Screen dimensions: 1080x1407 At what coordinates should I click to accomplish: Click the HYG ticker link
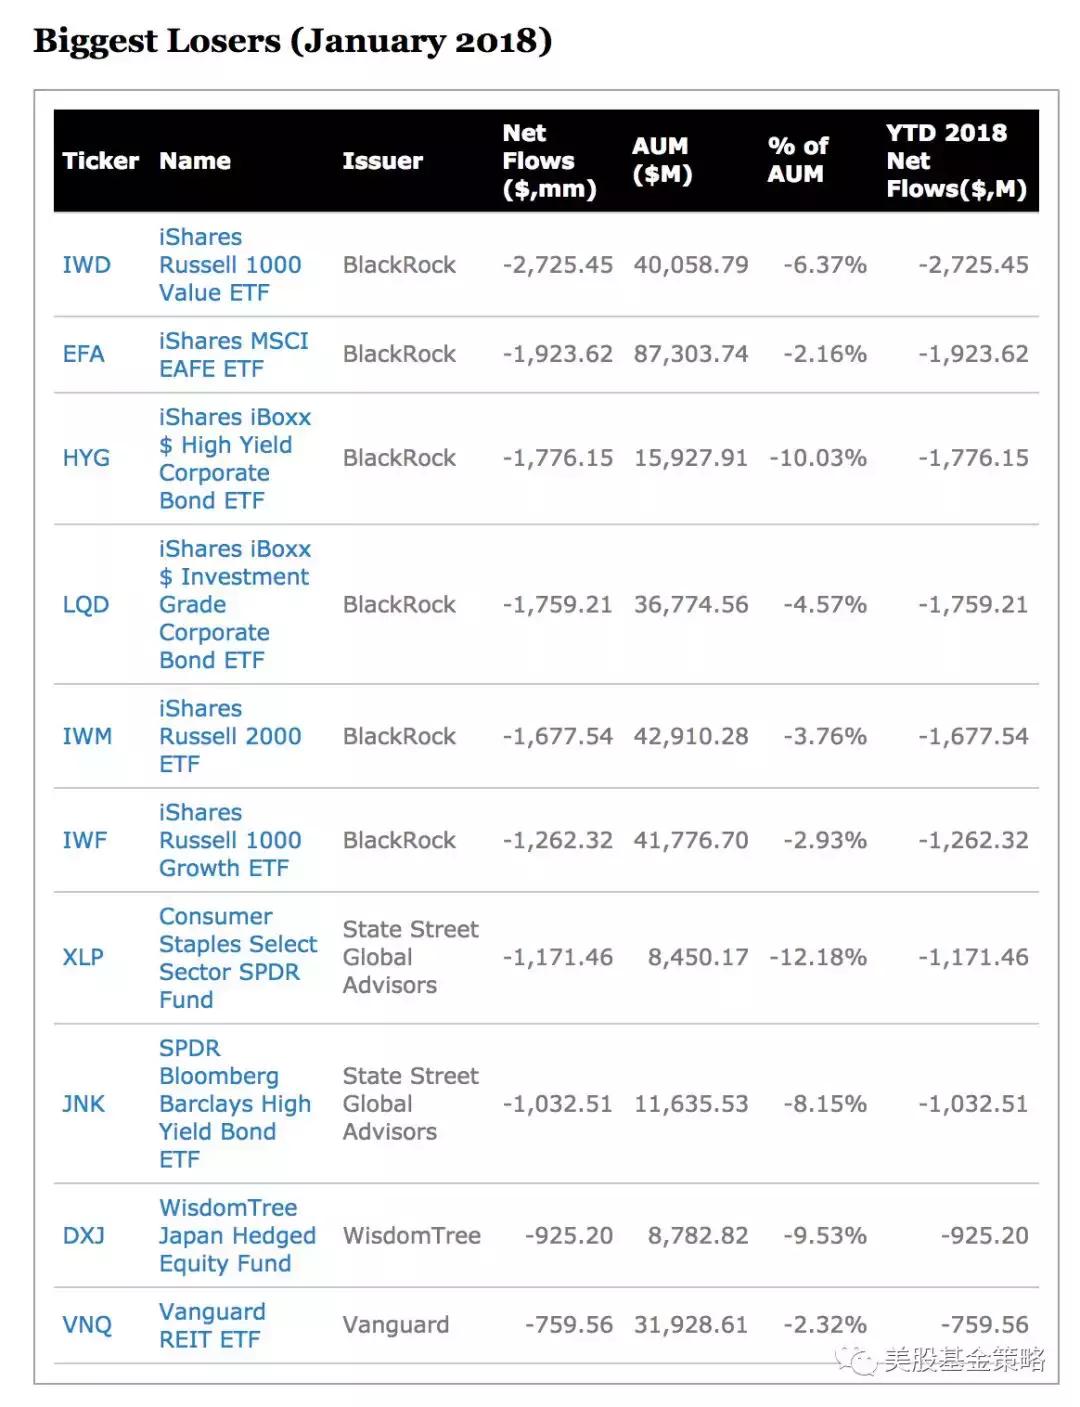point(86,458)
